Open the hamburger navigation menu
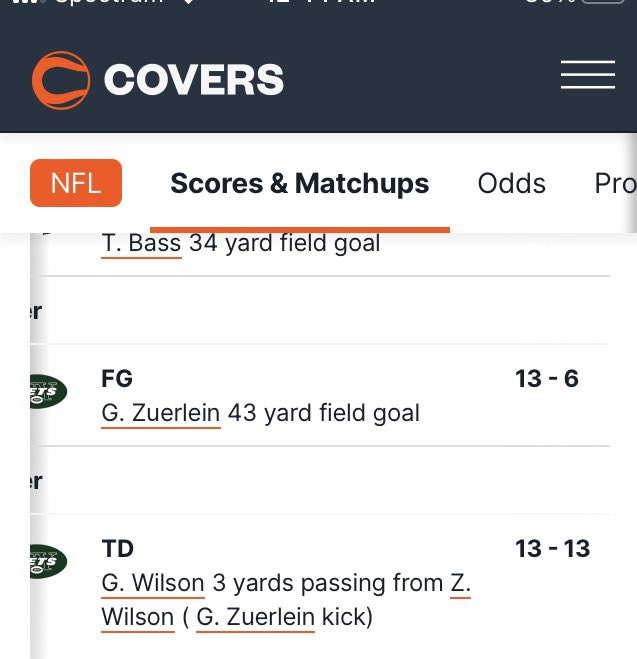 click(587, 76)
